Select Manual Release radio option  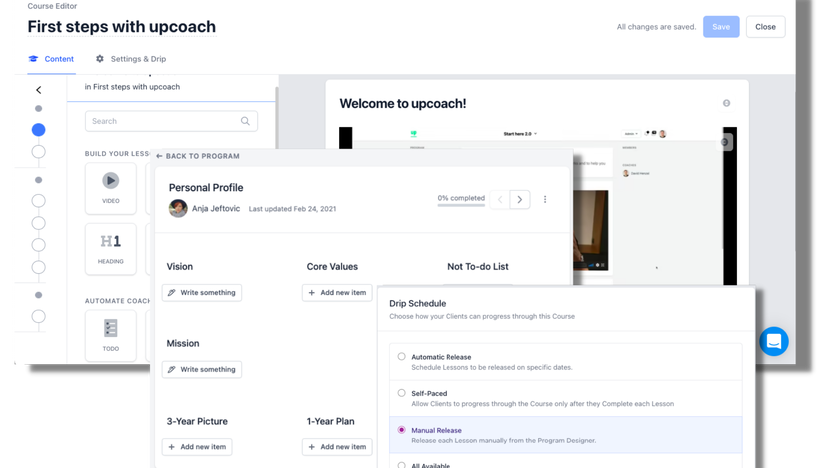click(402, 430)
